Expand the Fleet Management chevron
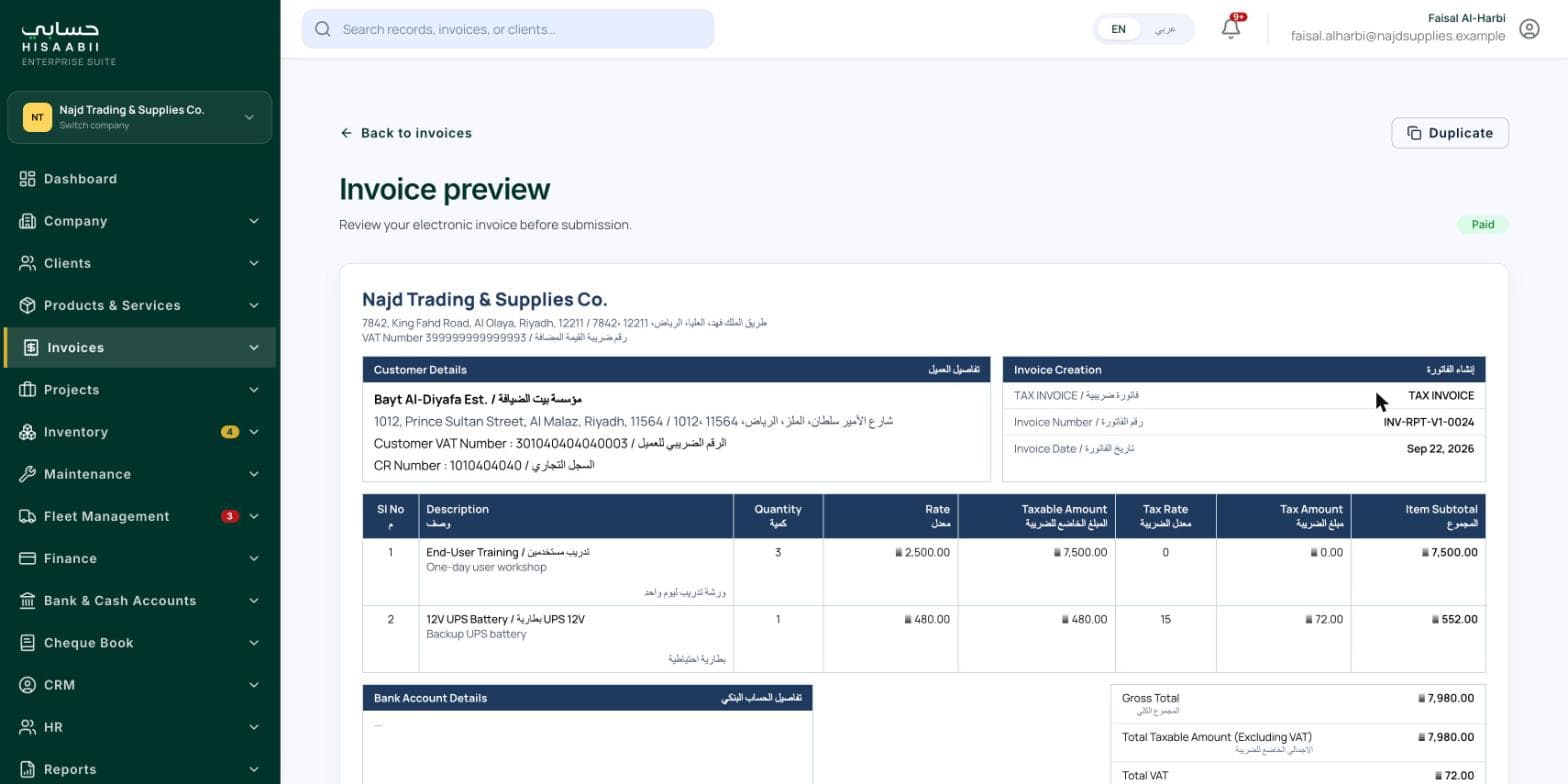1568x784 pixels. click(253, 516)
